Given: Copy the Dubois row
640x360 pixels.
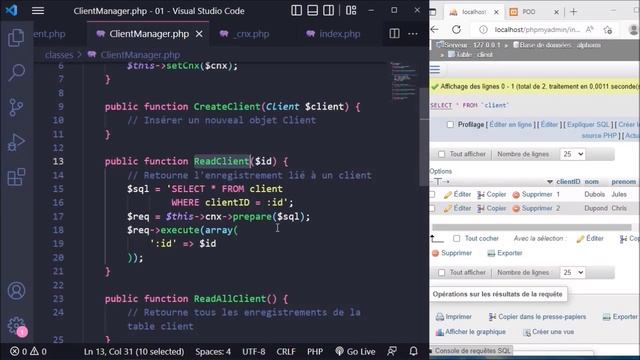Looking at the screenshot, I should (492, 195).
